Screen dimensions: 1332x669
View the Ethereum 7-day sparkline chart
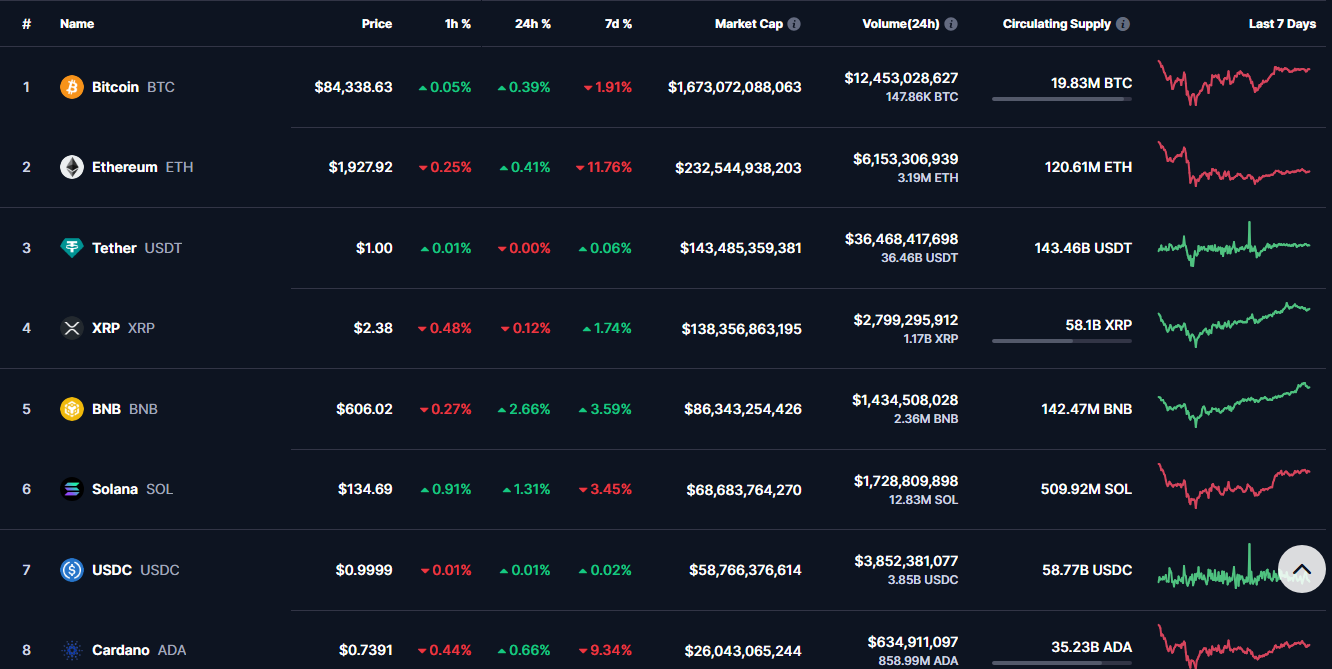[1234, 163]
